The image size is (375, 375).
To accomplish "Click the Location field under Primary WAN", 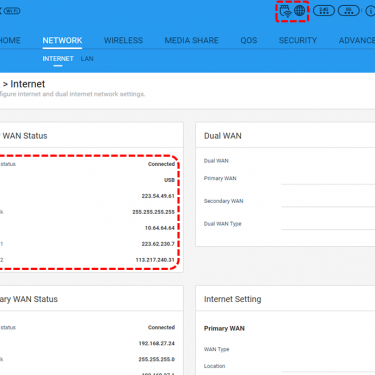I will click(328, 366).
